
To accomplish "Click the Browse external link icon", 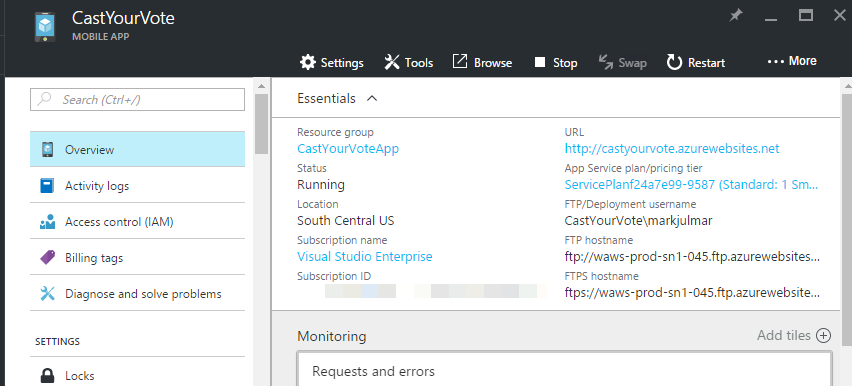I will (460, 61).
